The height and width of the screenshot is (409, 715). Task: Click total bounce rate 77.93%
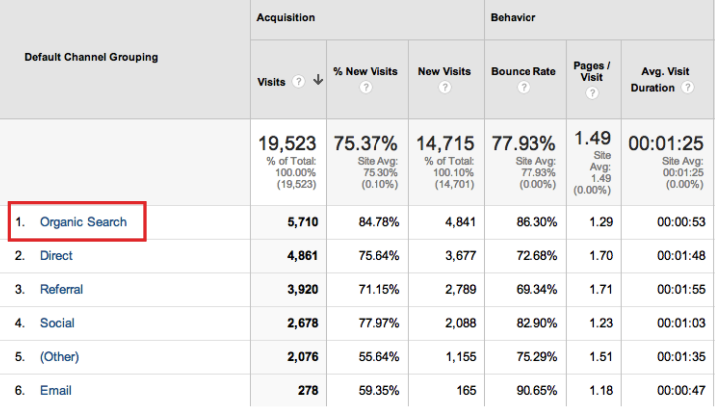point(523,144)
